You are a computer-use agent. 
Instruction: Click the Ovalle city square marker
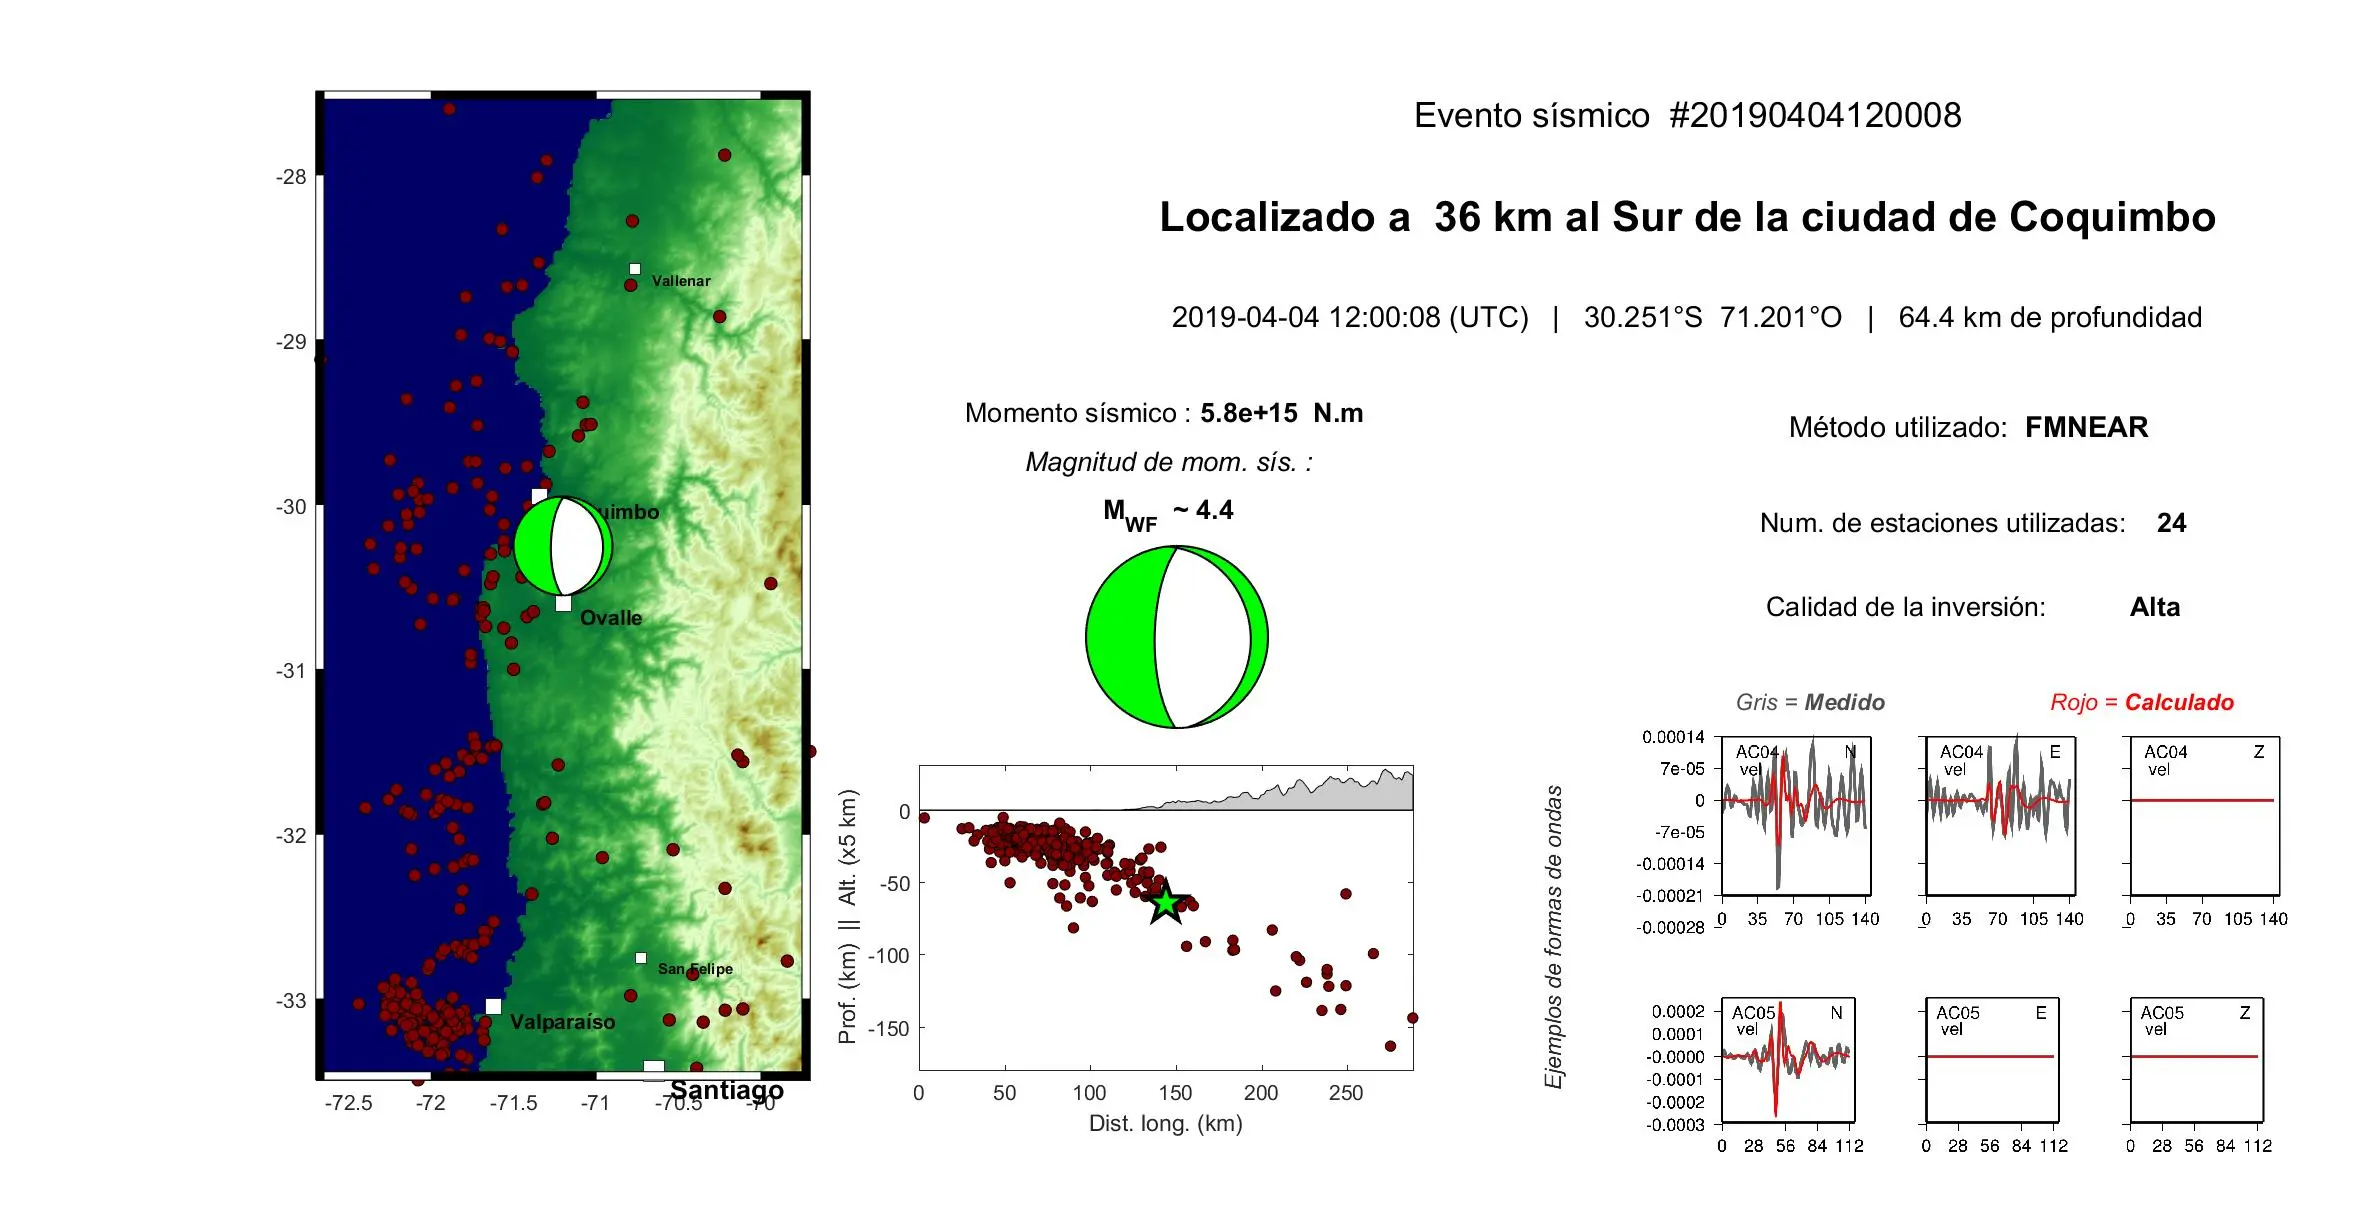pyautogui.click(x=563, y=603)
